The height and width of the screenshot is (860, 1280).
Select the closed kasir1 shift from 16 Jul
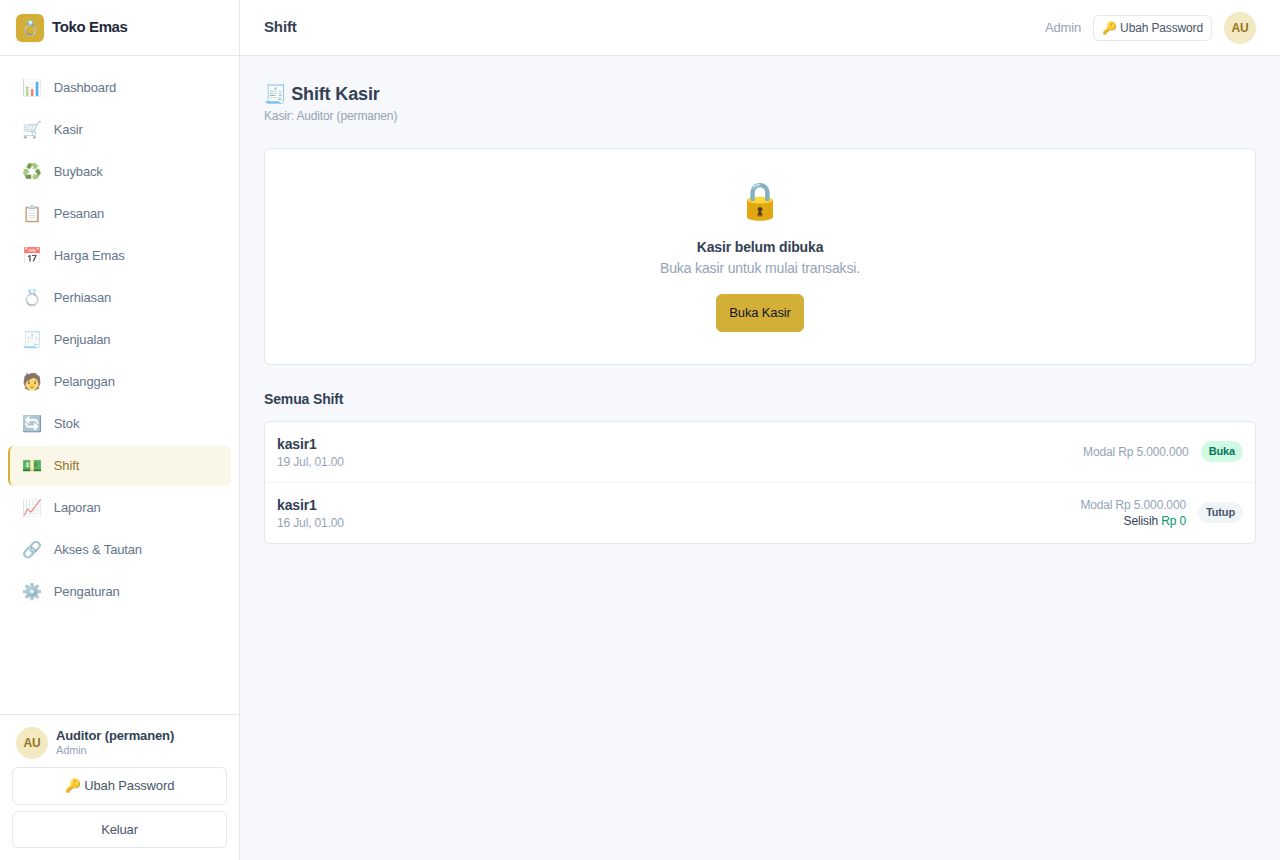pyautogui.click(x=760, y=513)
